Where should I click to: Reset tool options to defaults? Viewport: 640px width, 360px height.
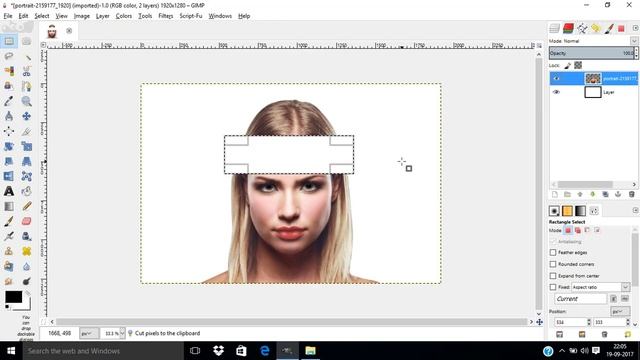[627, 334]
